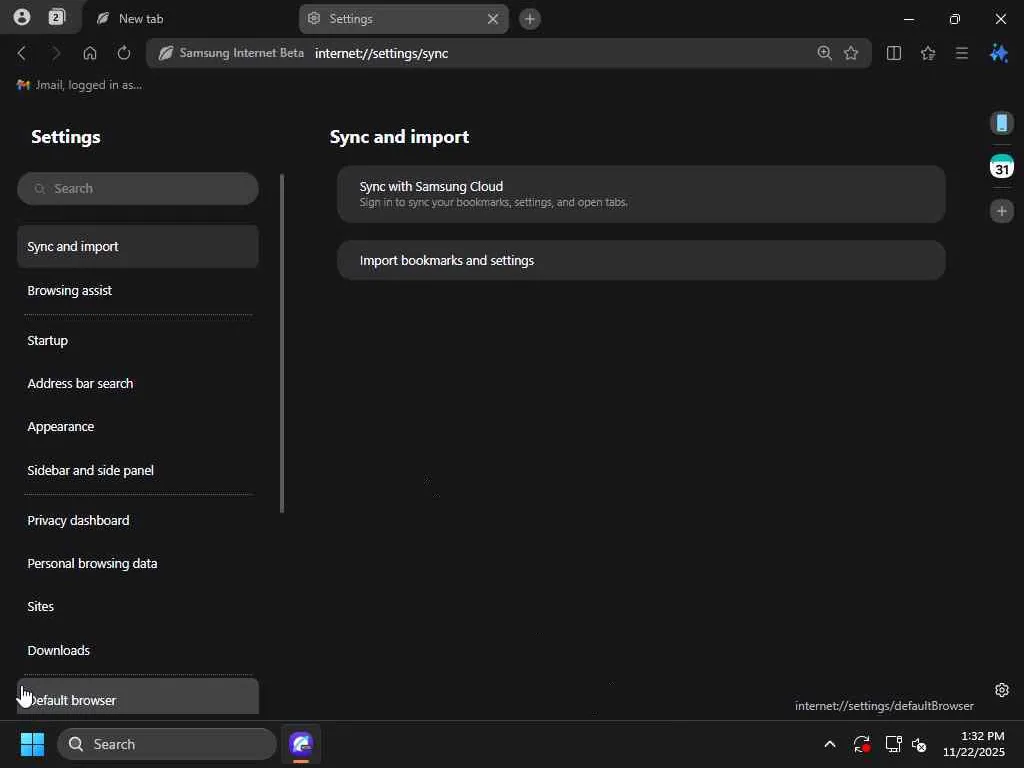This screenshot has height=768, width=1024.
Task: Click the sync status tray icon
Action: click(861, 744)
